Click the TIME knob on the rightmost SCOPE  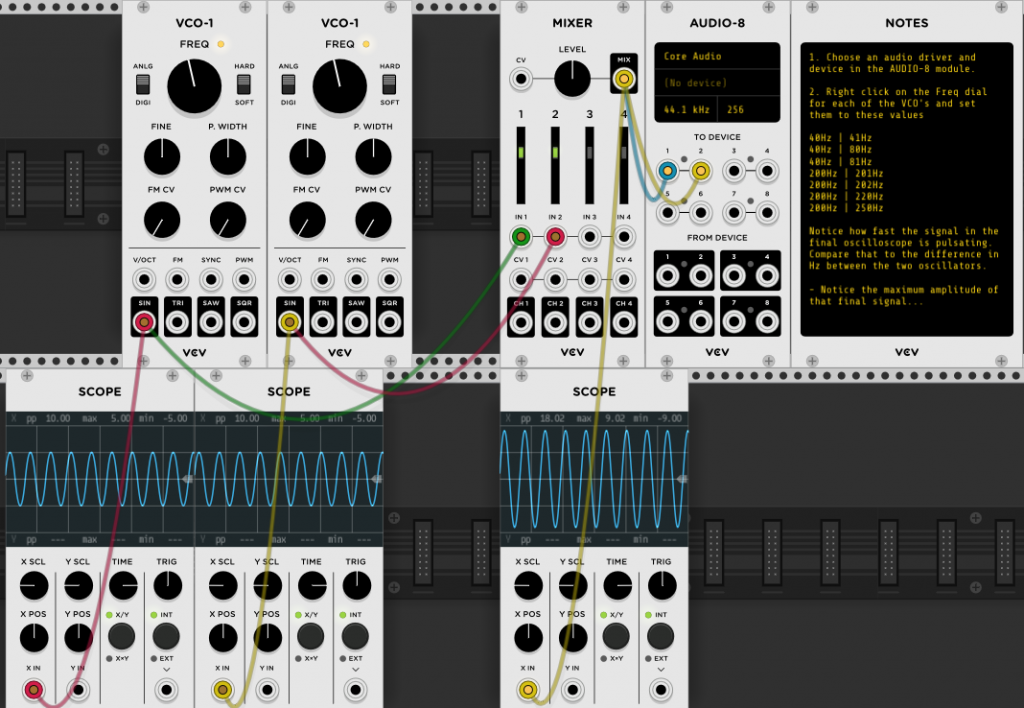tap(617, 586)
